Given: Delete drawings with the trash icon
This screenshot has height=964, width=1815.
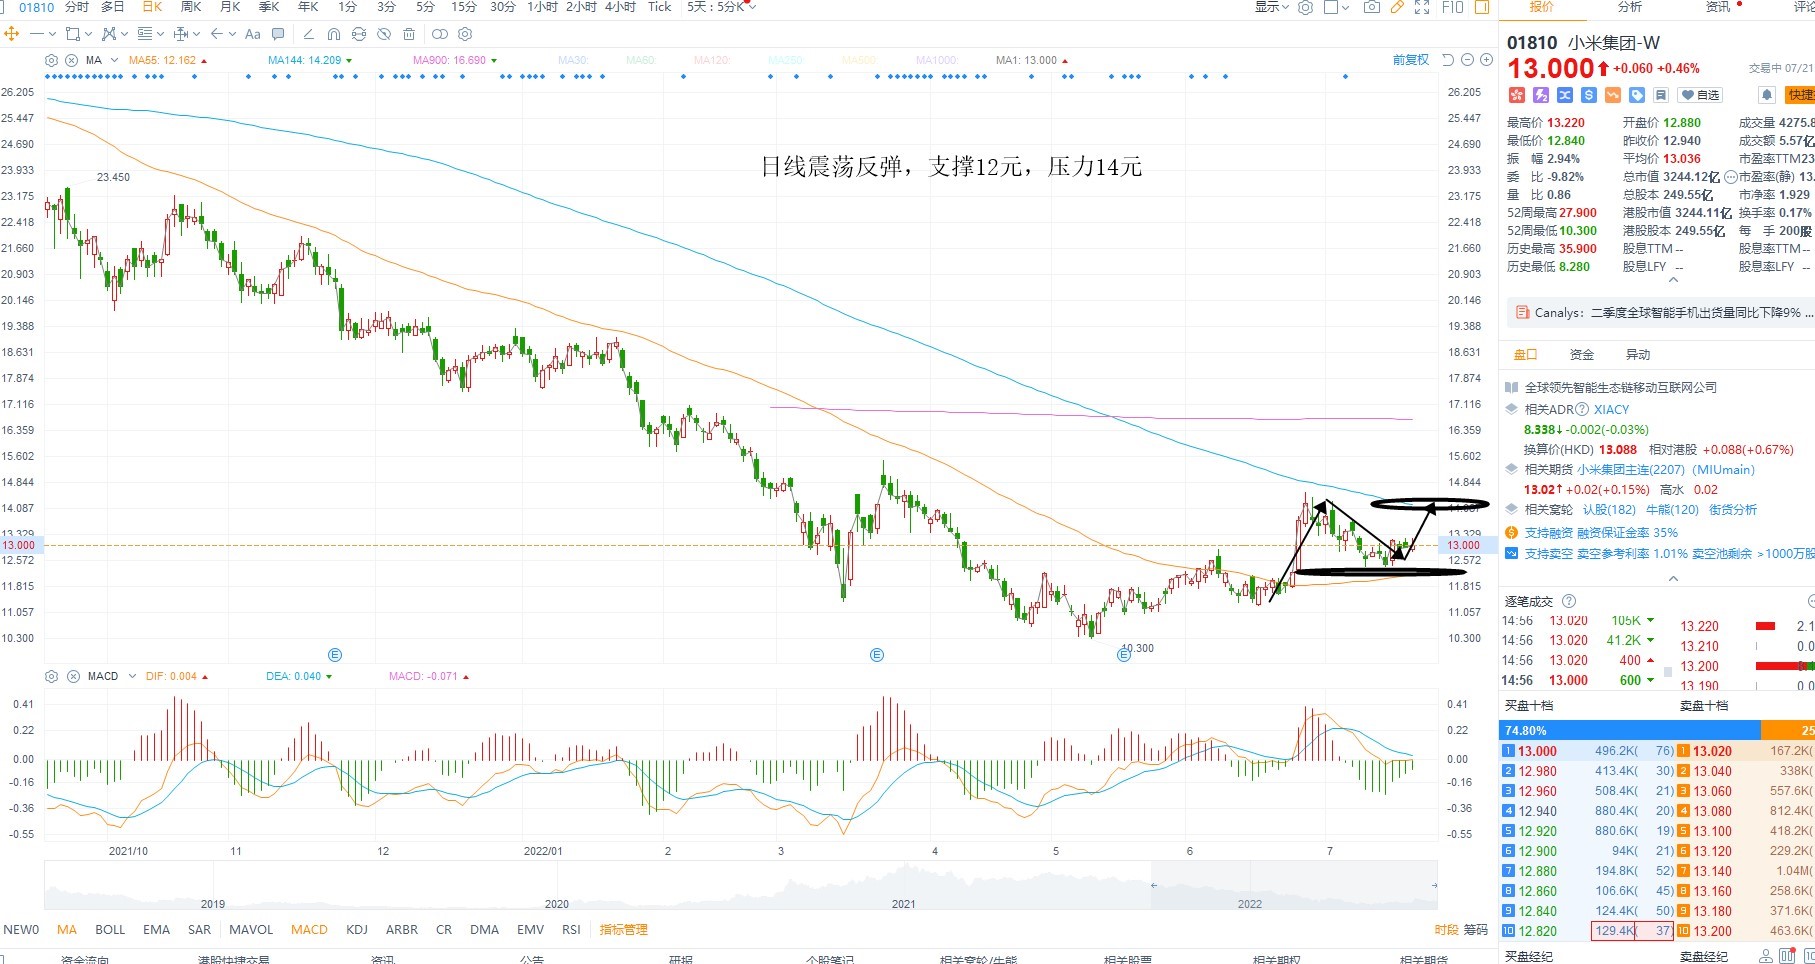Looking at the screenshot, I should (x=409, y=34).
